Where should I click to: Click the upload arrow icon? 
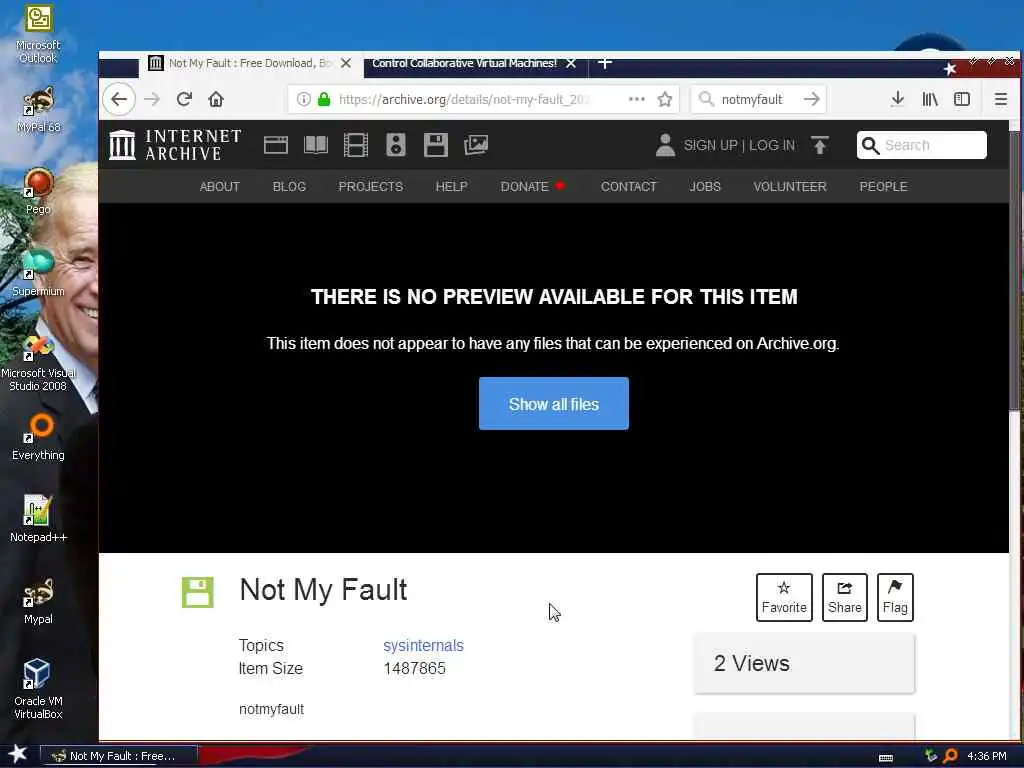tap(820, 145)
